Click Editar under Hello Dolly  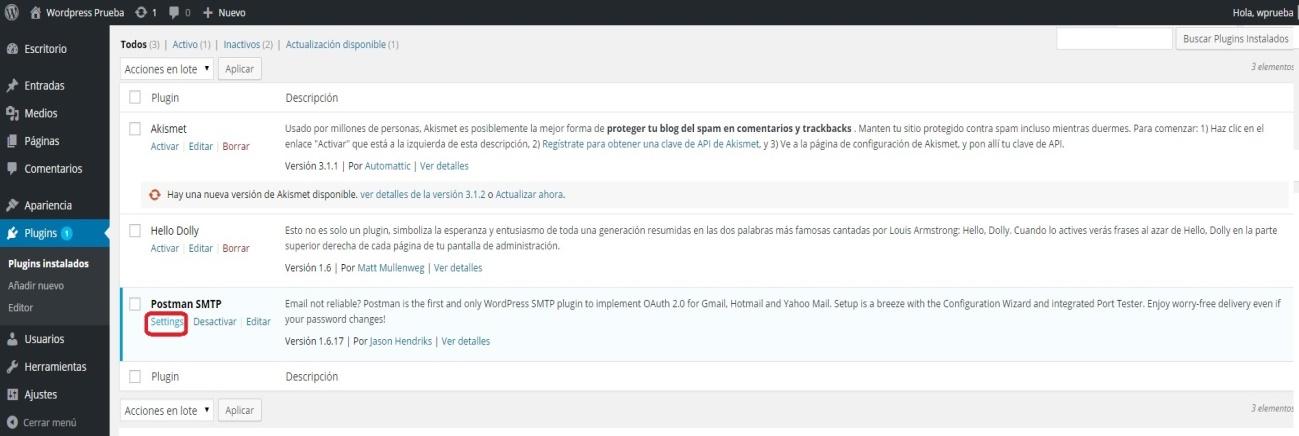[x=200, y=248]
